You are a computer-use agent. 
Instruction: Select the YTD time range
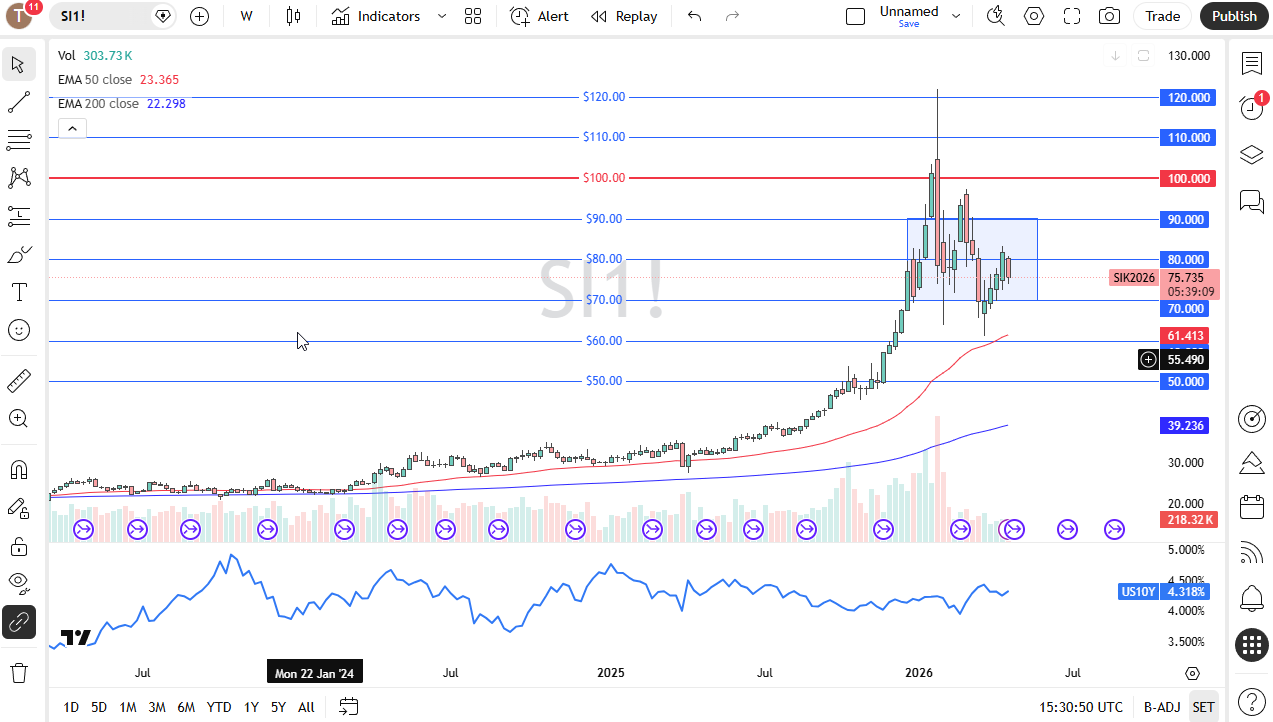[x=219, y=707]
